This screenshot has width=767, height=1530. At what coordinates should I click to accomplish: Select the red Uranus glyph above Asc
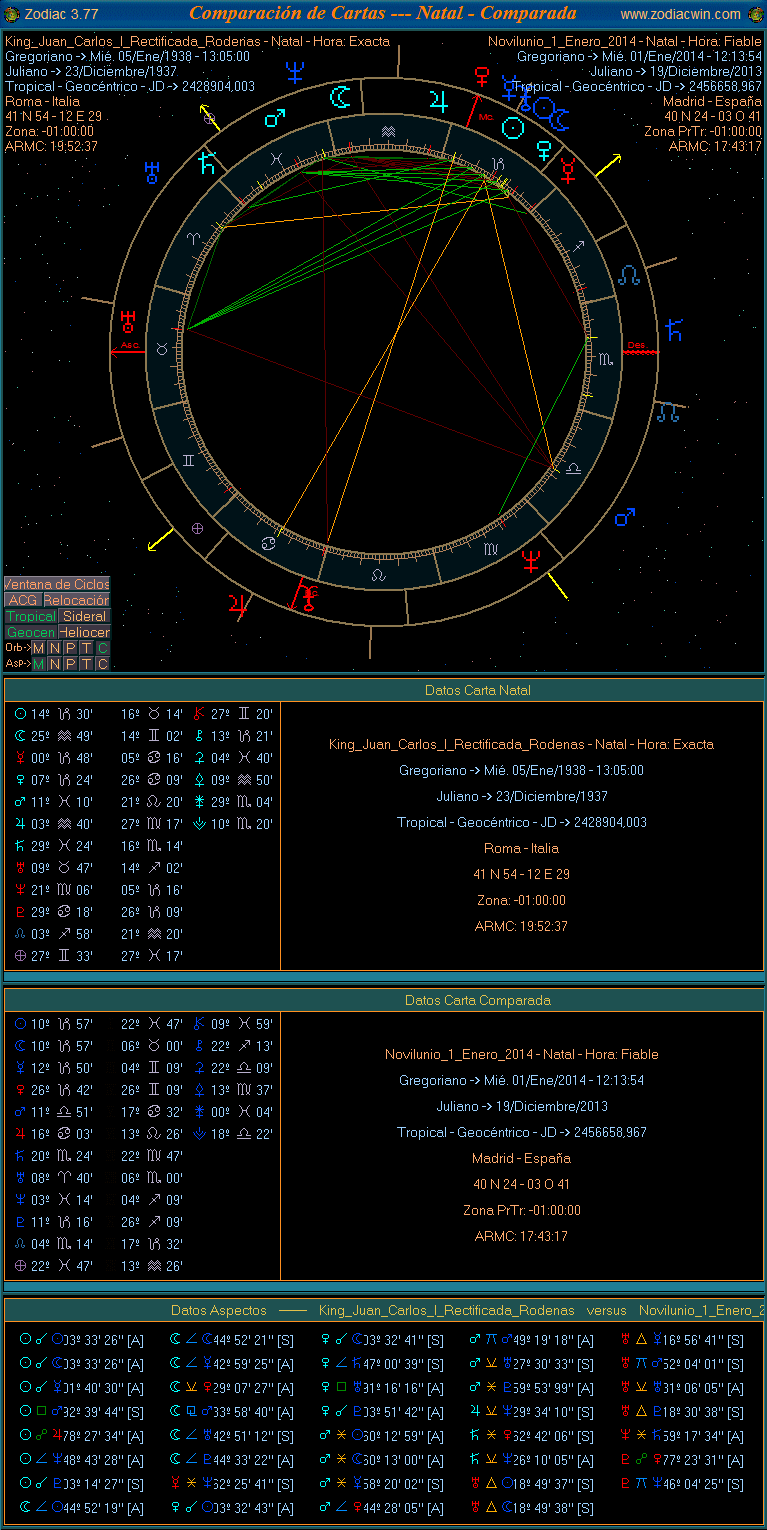(x=128, y=321)
